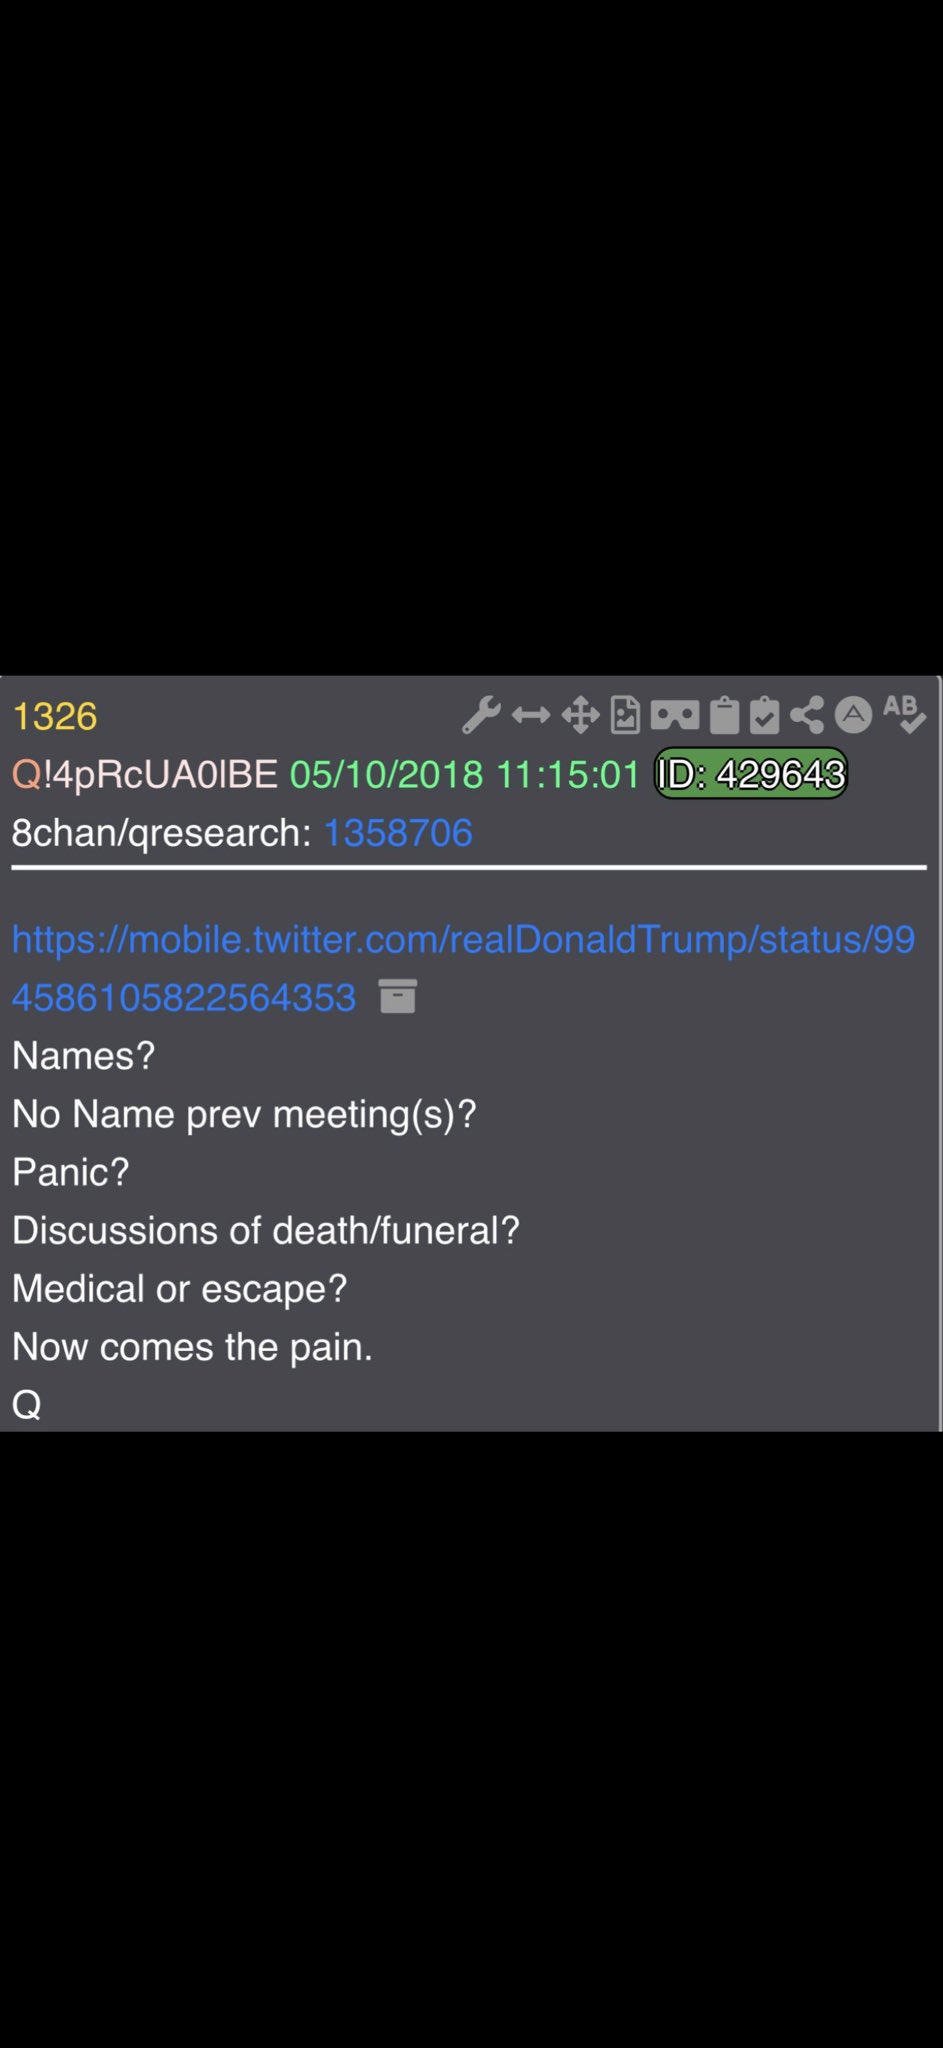Click the circled A icon
The image size is (943, 2048).
click(x=853, y=714)
